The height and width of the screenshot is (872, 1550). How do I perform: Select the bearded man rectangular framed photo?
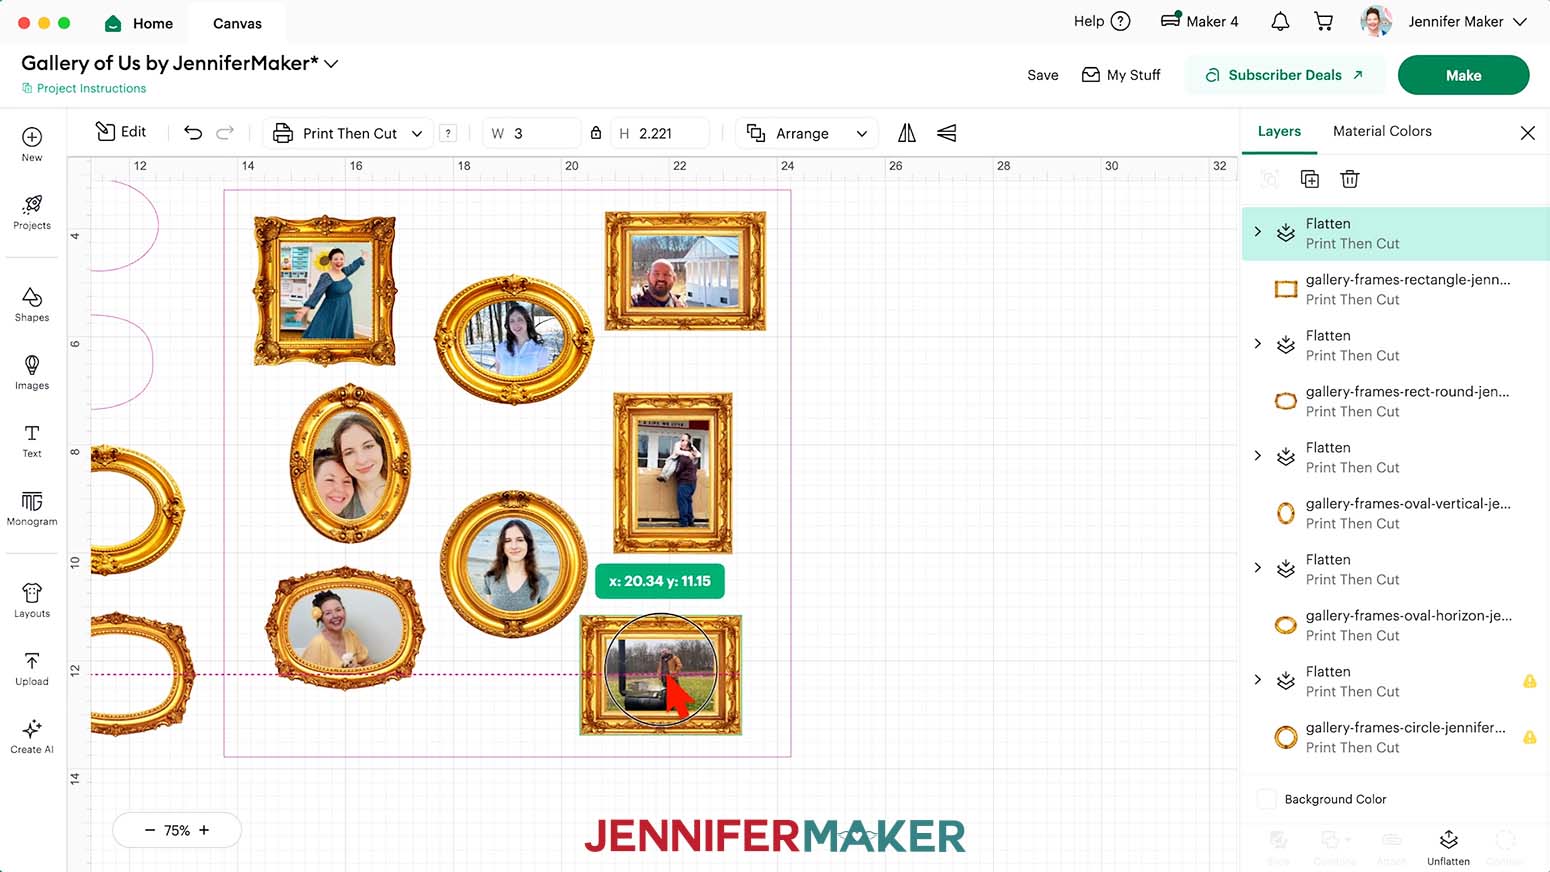685,271
